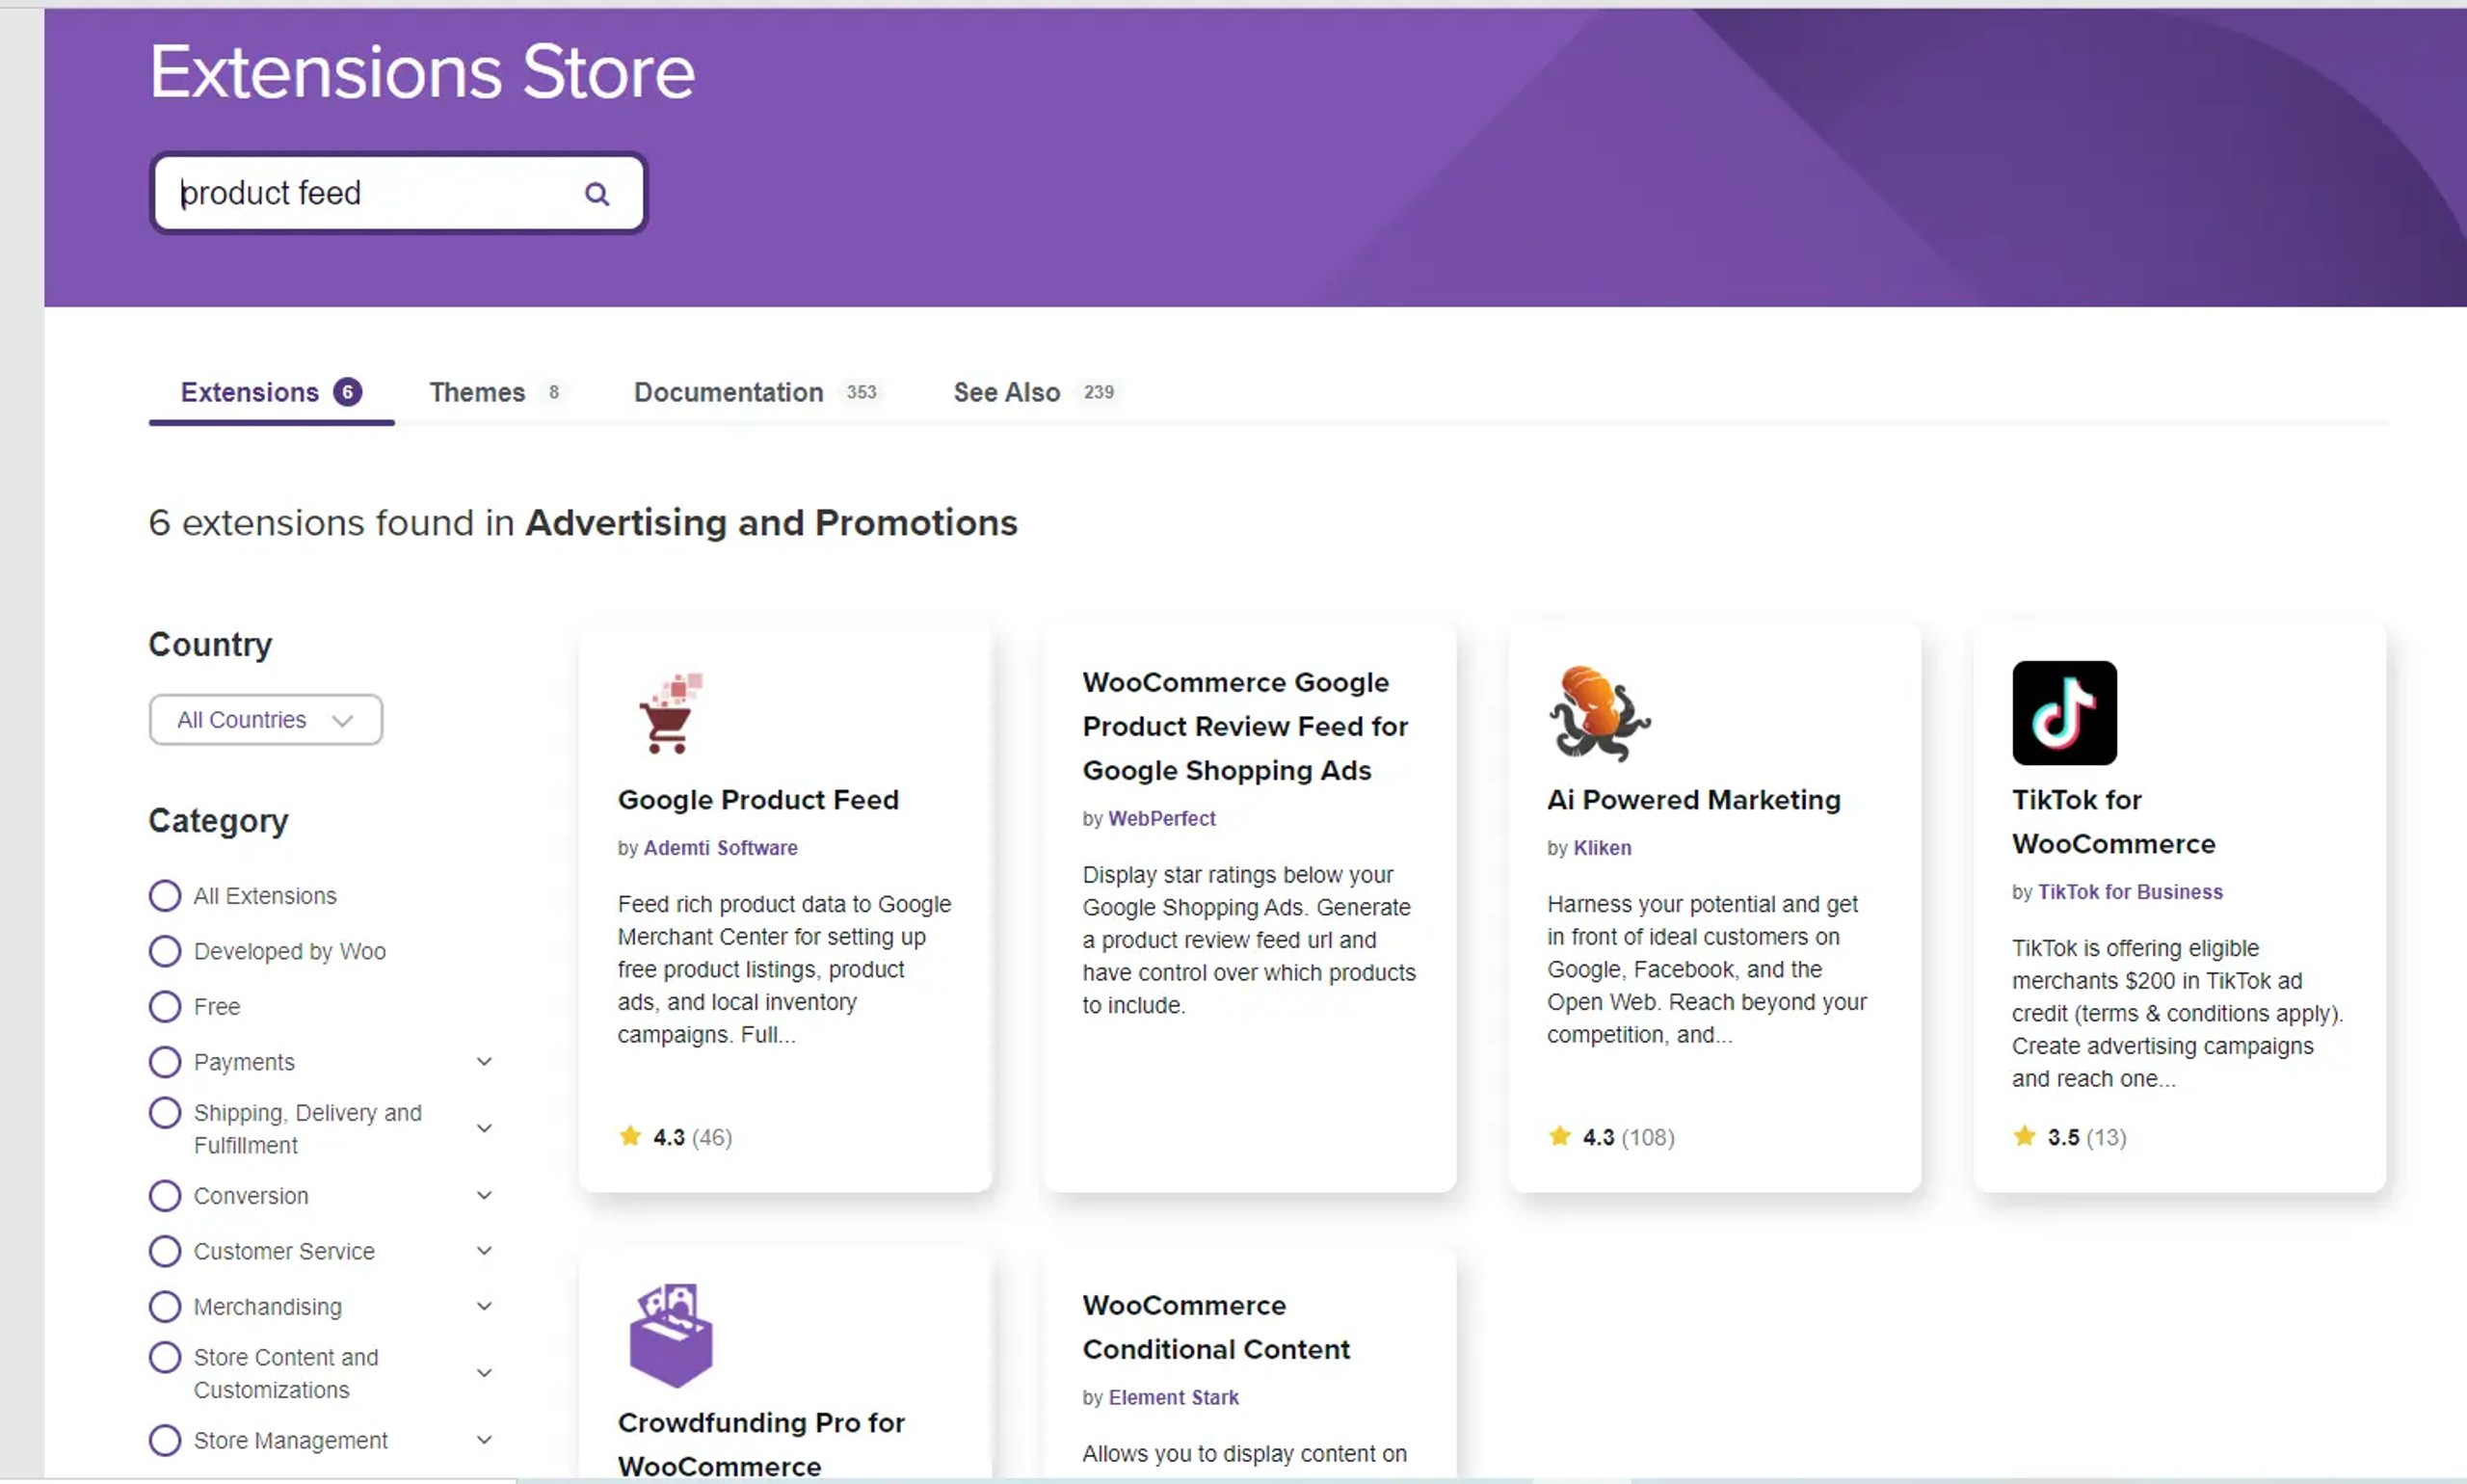Click the Google Product Feed cart icon

click(x=669, y=714)
